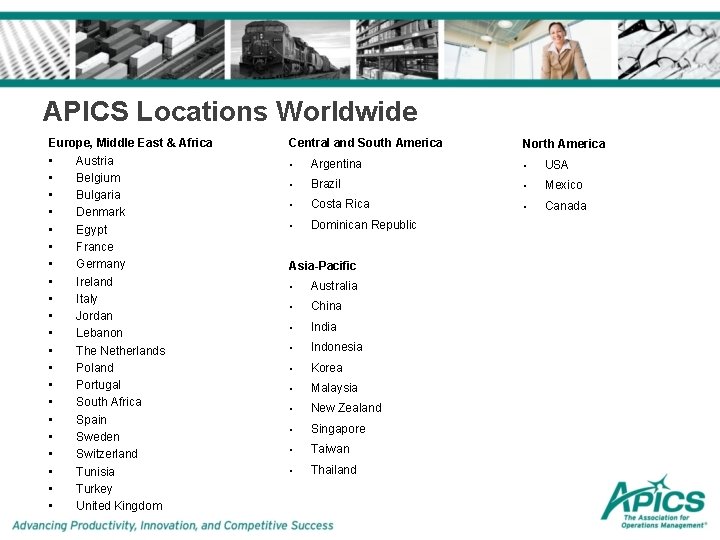The width and height of the screenshot is (720, 540).
Task: Select 'Poland' in the list
Action: coord(95,368)
